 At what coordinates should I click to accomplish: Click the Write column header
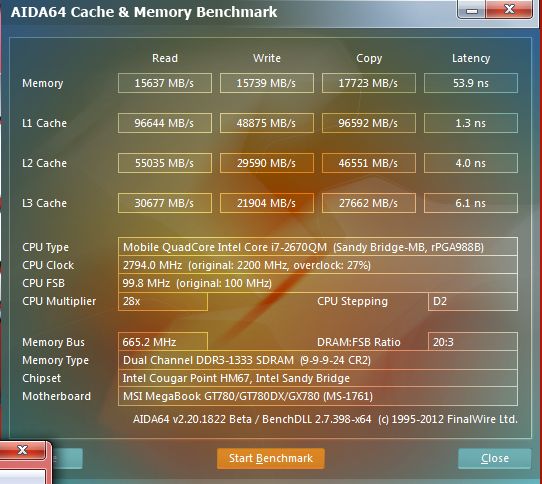pos(267,58)
